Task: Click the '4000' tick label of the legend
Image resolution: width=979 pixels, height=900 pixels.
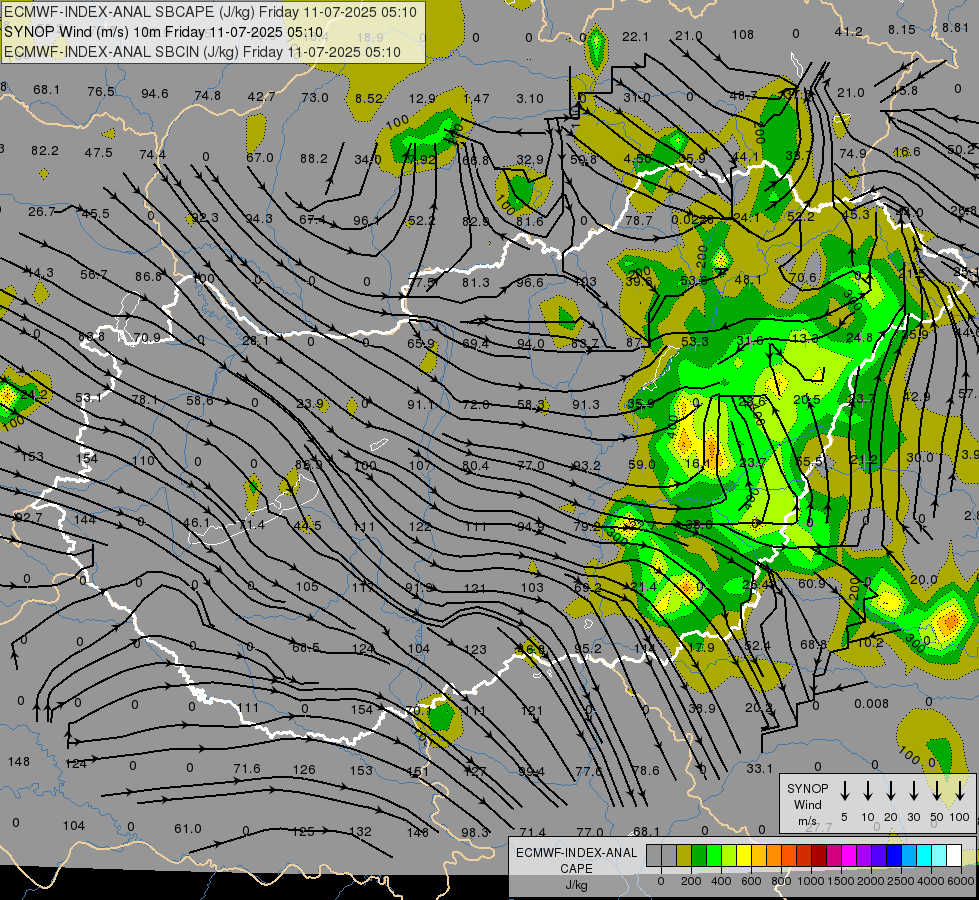Action: coord(931,881)
